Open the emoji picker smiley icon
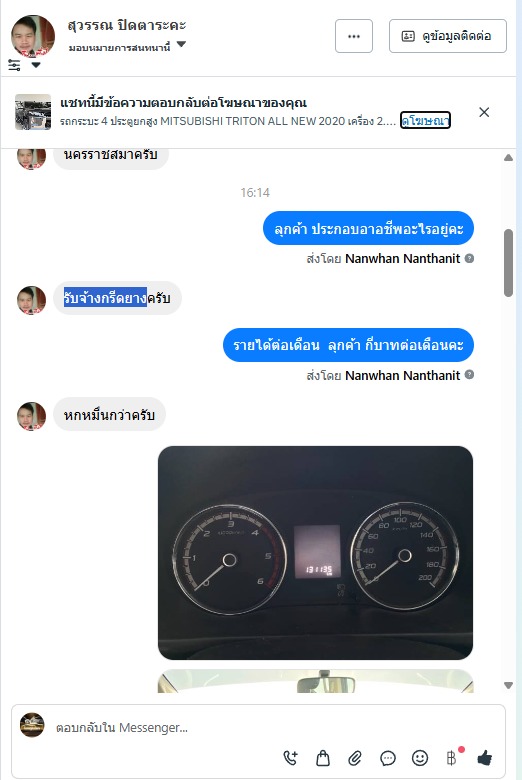This screenshot has width=522, height=780. pyautogui.click(x=420, y=758)
